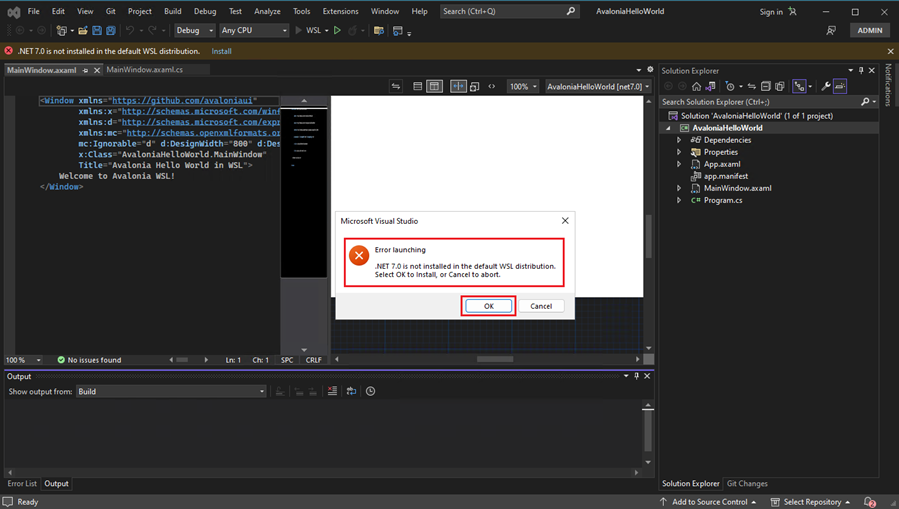Start debugging with the WSL button
The height and width of the screenshot is (509, 899).
(308, 30)
